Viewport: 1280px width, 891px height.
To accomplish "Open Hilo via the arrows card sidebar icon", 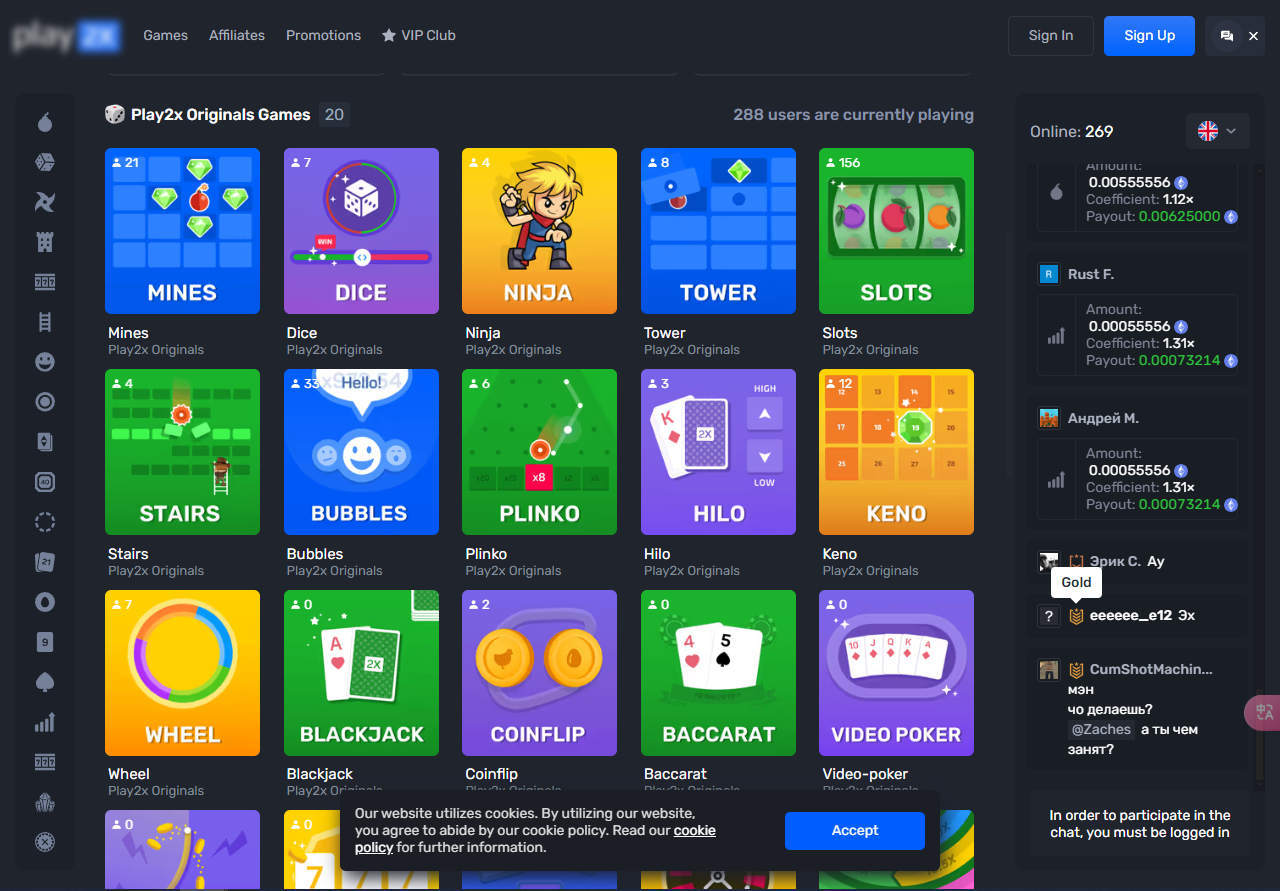I will [x=45, y=442].
